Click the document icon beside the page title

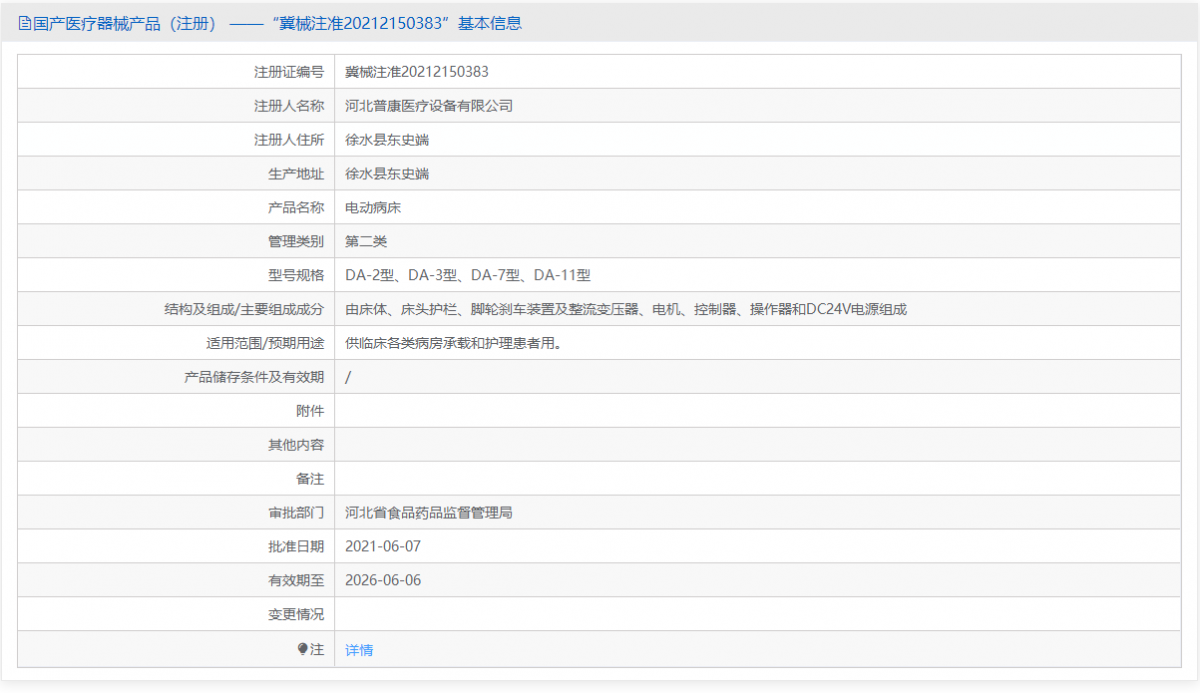(24, 23)
